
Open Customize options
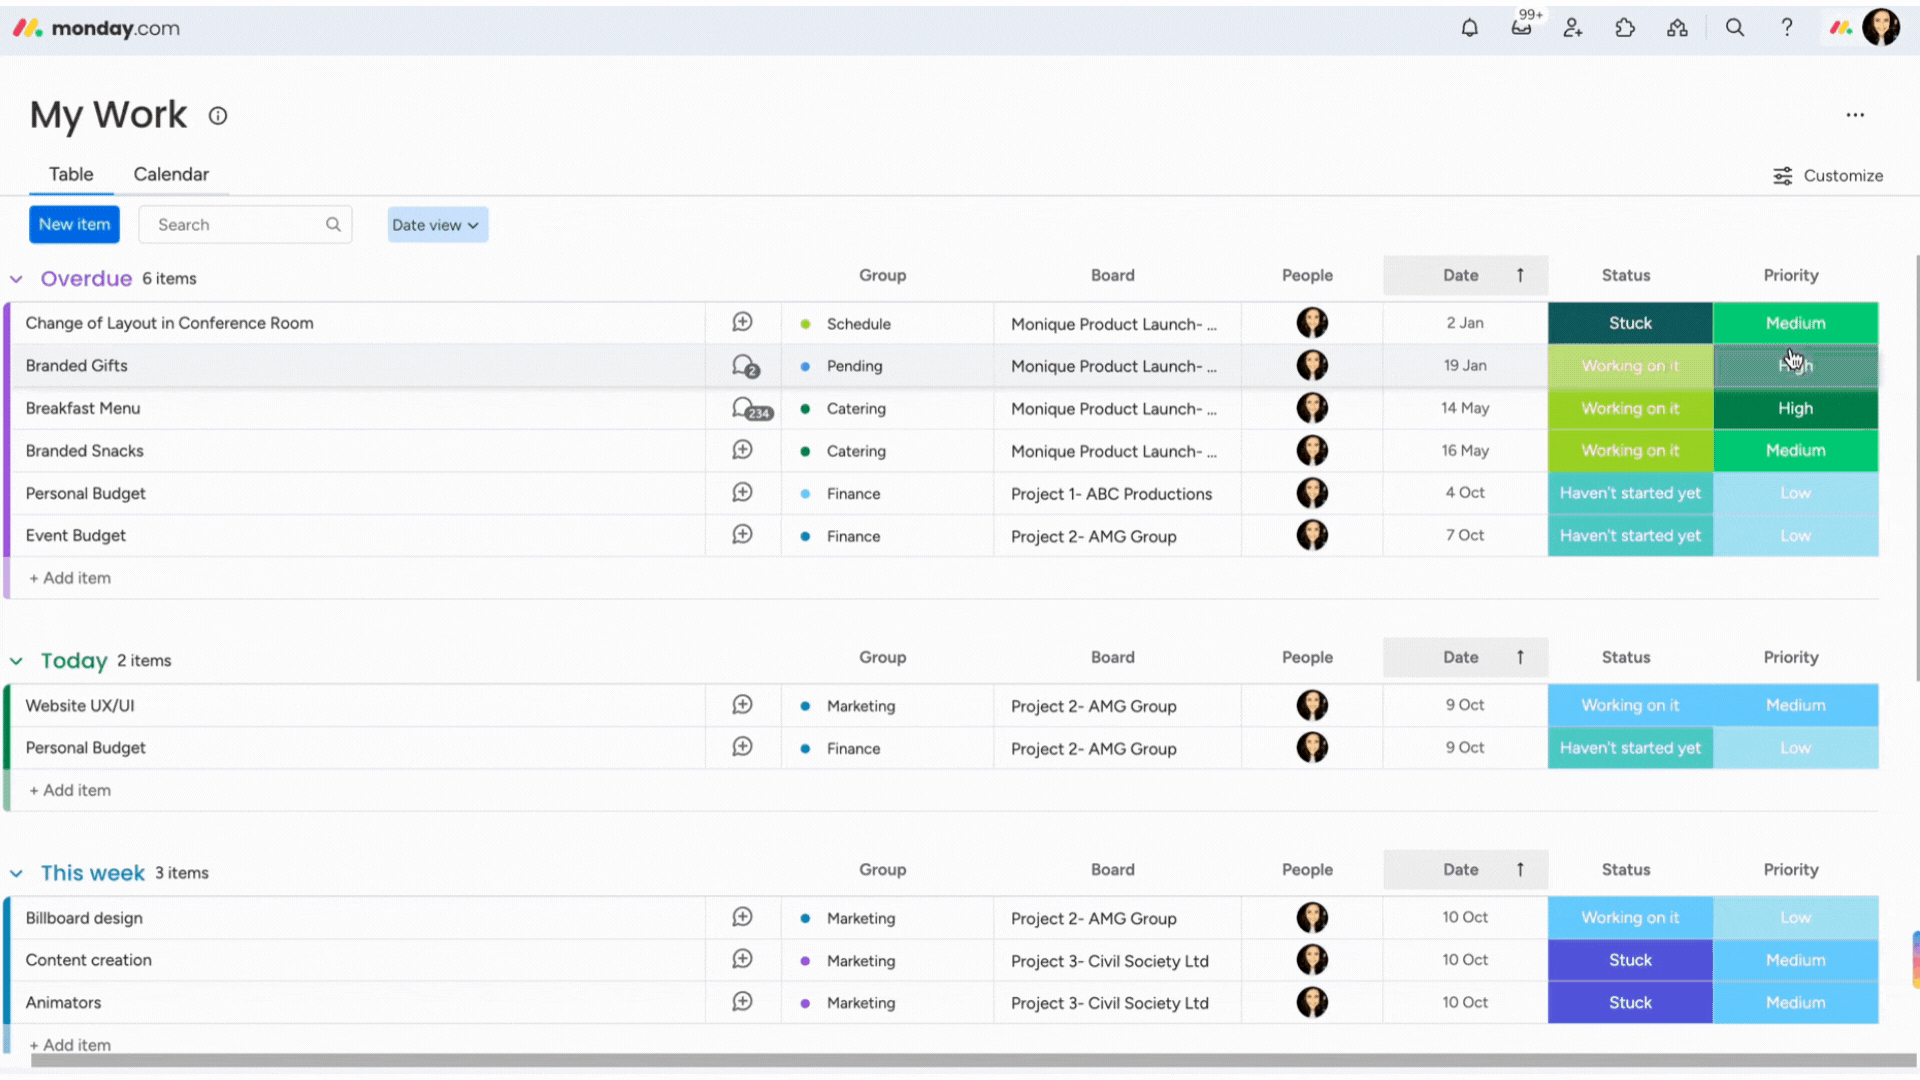click(1829, 175)
